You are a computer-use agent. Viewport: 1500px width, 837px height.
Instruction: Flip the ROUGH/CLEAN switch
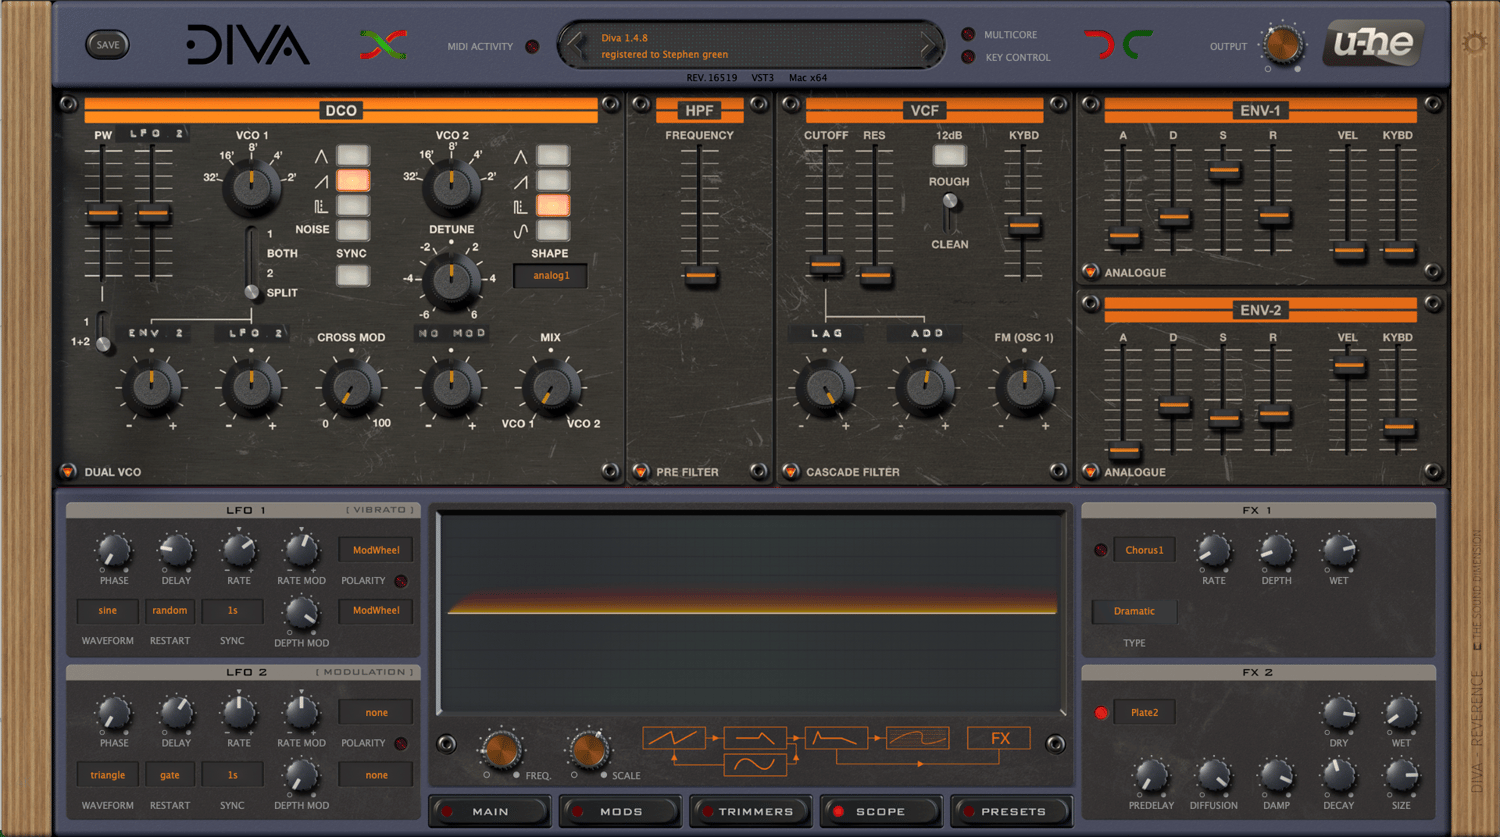point(950,212)
